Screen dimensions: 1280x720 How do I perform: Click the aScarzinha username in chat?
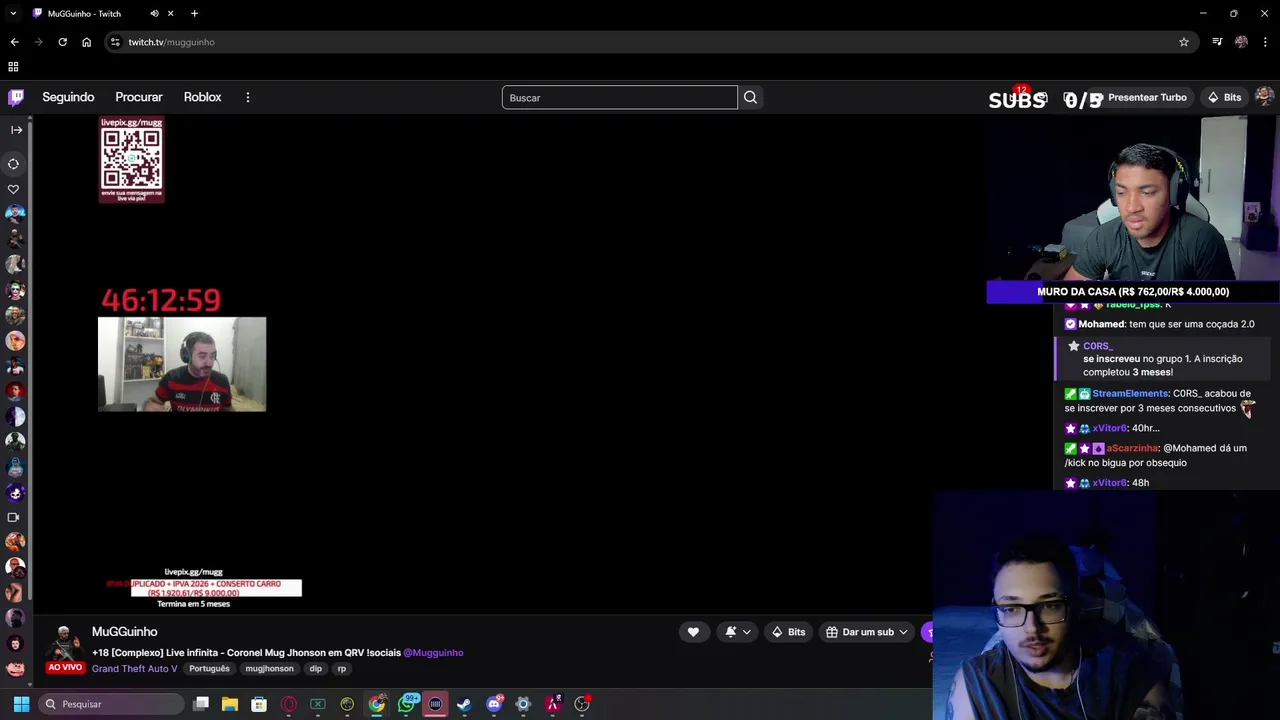point(1132,448)
